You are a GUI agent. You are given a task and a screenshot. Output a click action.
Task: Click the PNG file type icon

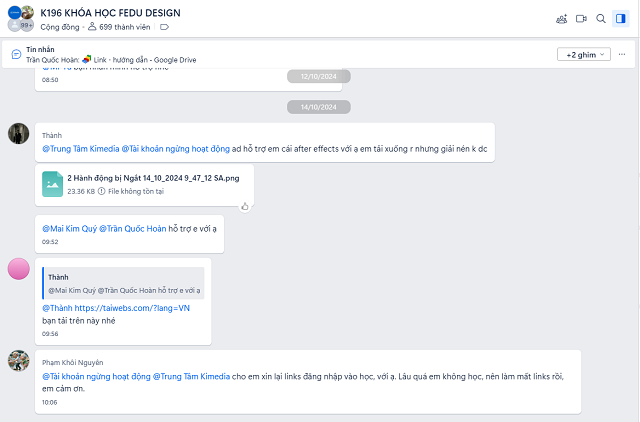[x=53, y=184]
